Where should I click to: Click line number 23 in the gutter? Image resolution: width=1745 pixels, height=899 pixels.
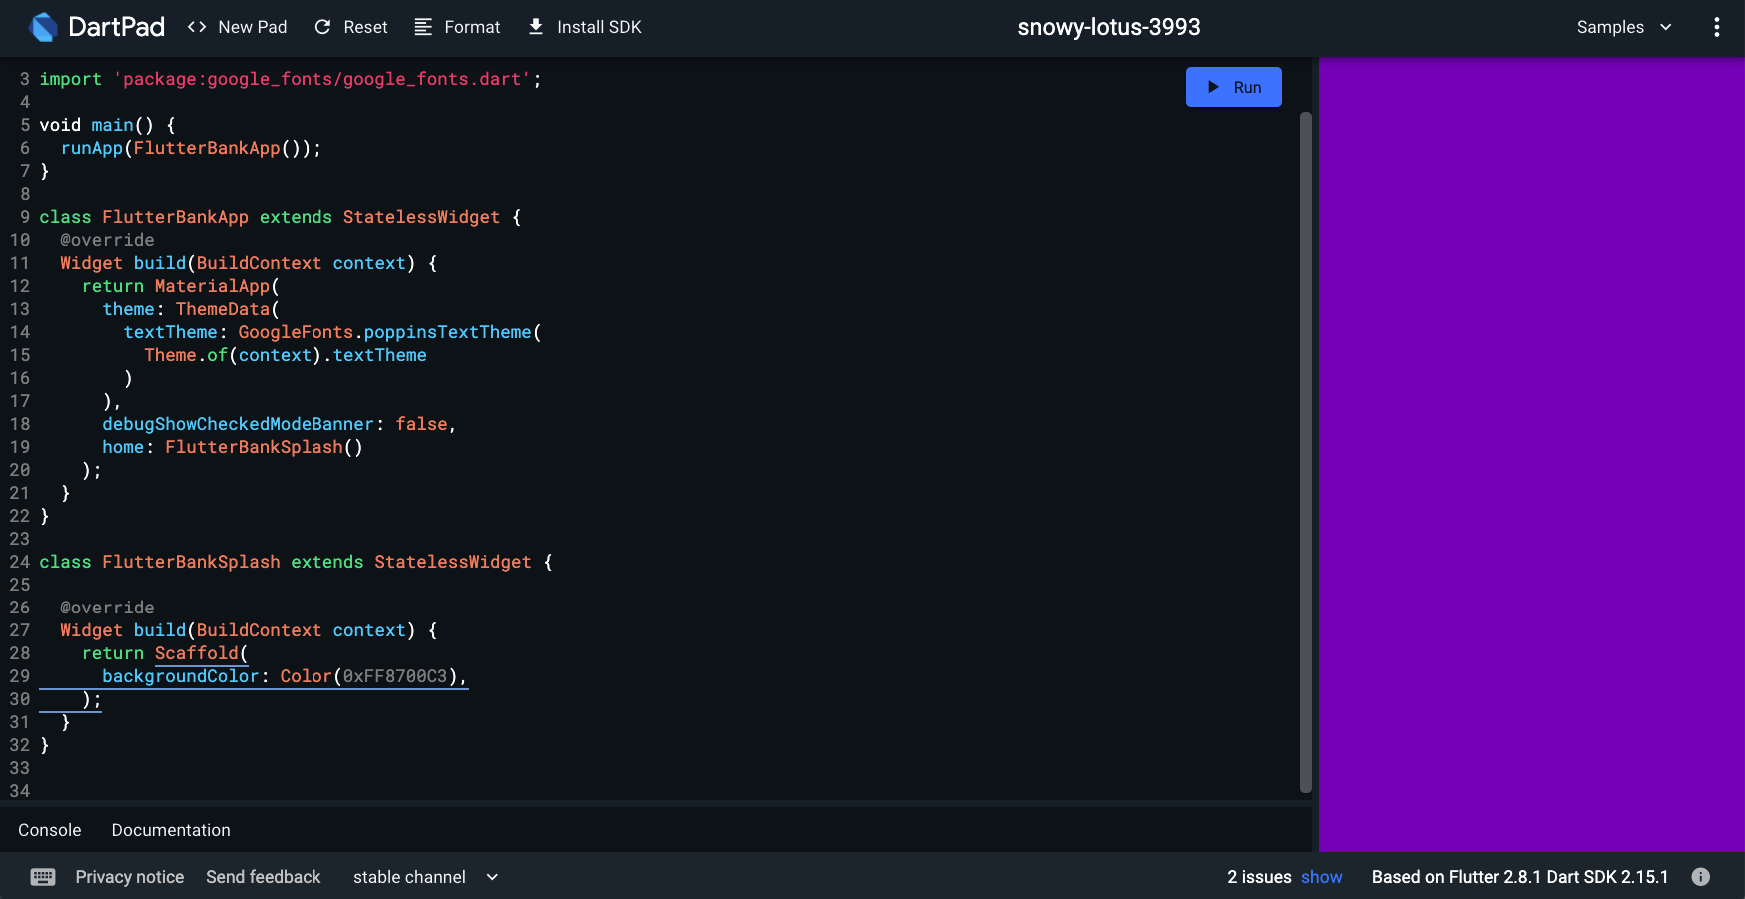click(20, 539)
